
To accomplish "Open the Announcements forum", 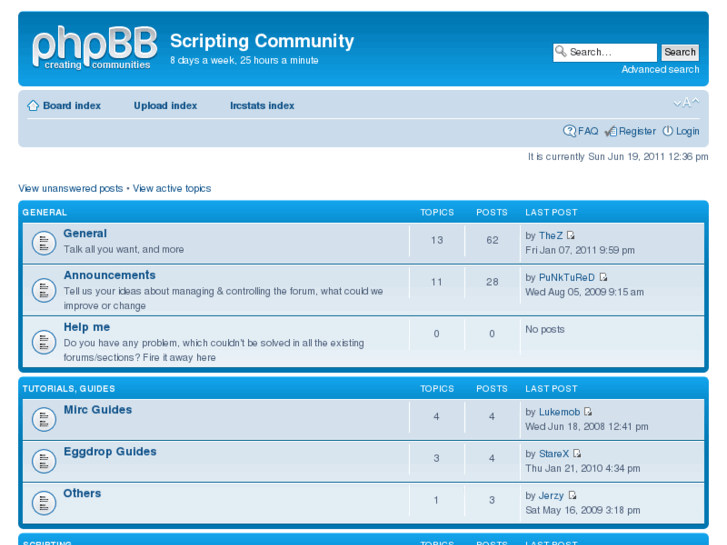I will point(109,275).
